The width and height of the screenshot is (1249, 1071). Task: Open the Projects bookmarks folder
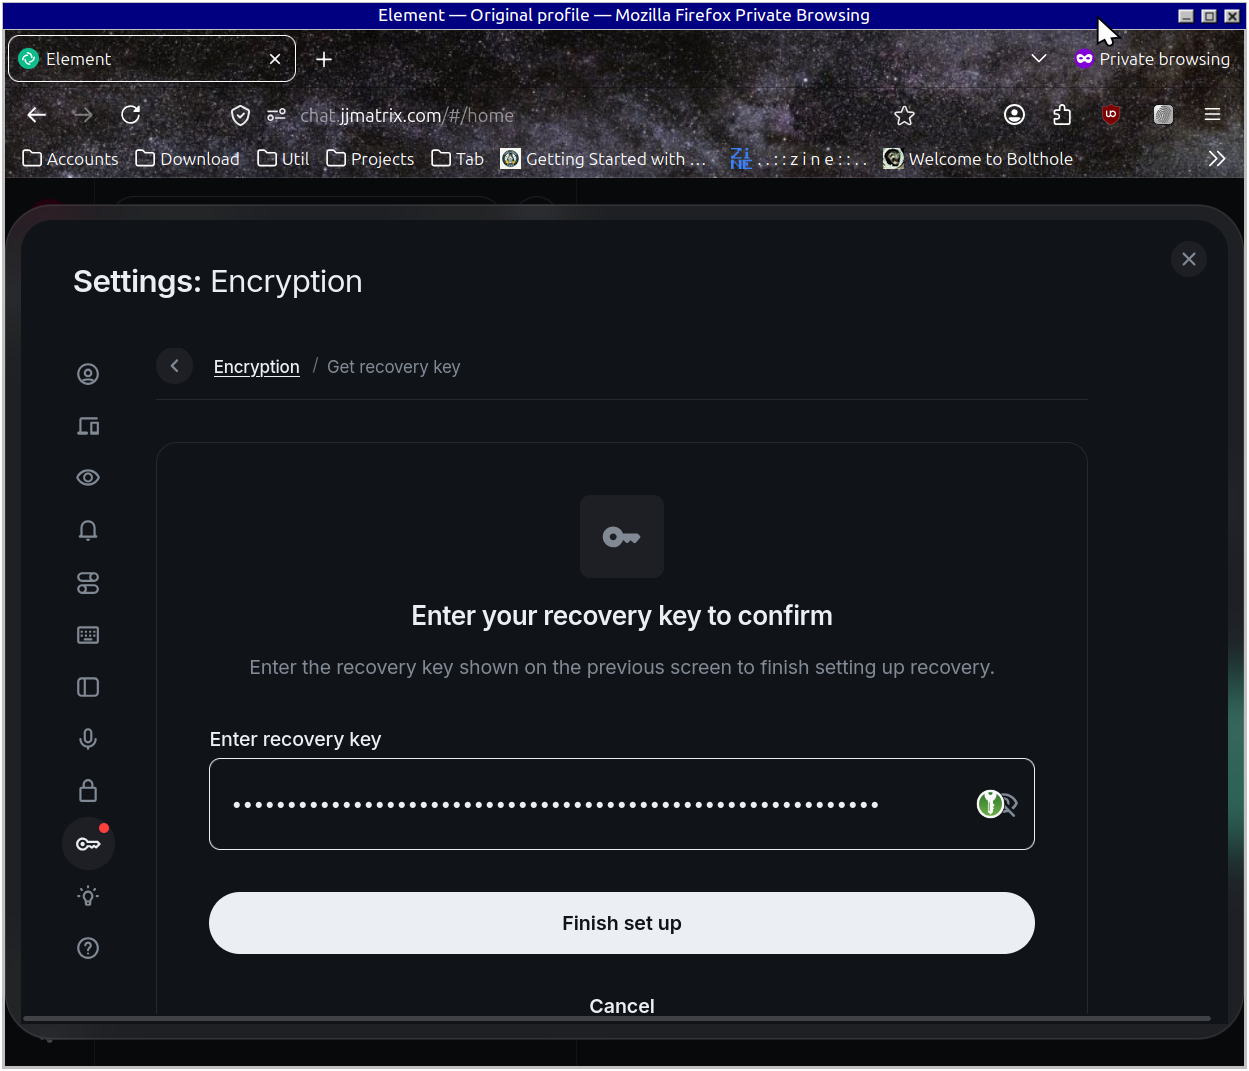pyautogui.click(x=370, y=158)
